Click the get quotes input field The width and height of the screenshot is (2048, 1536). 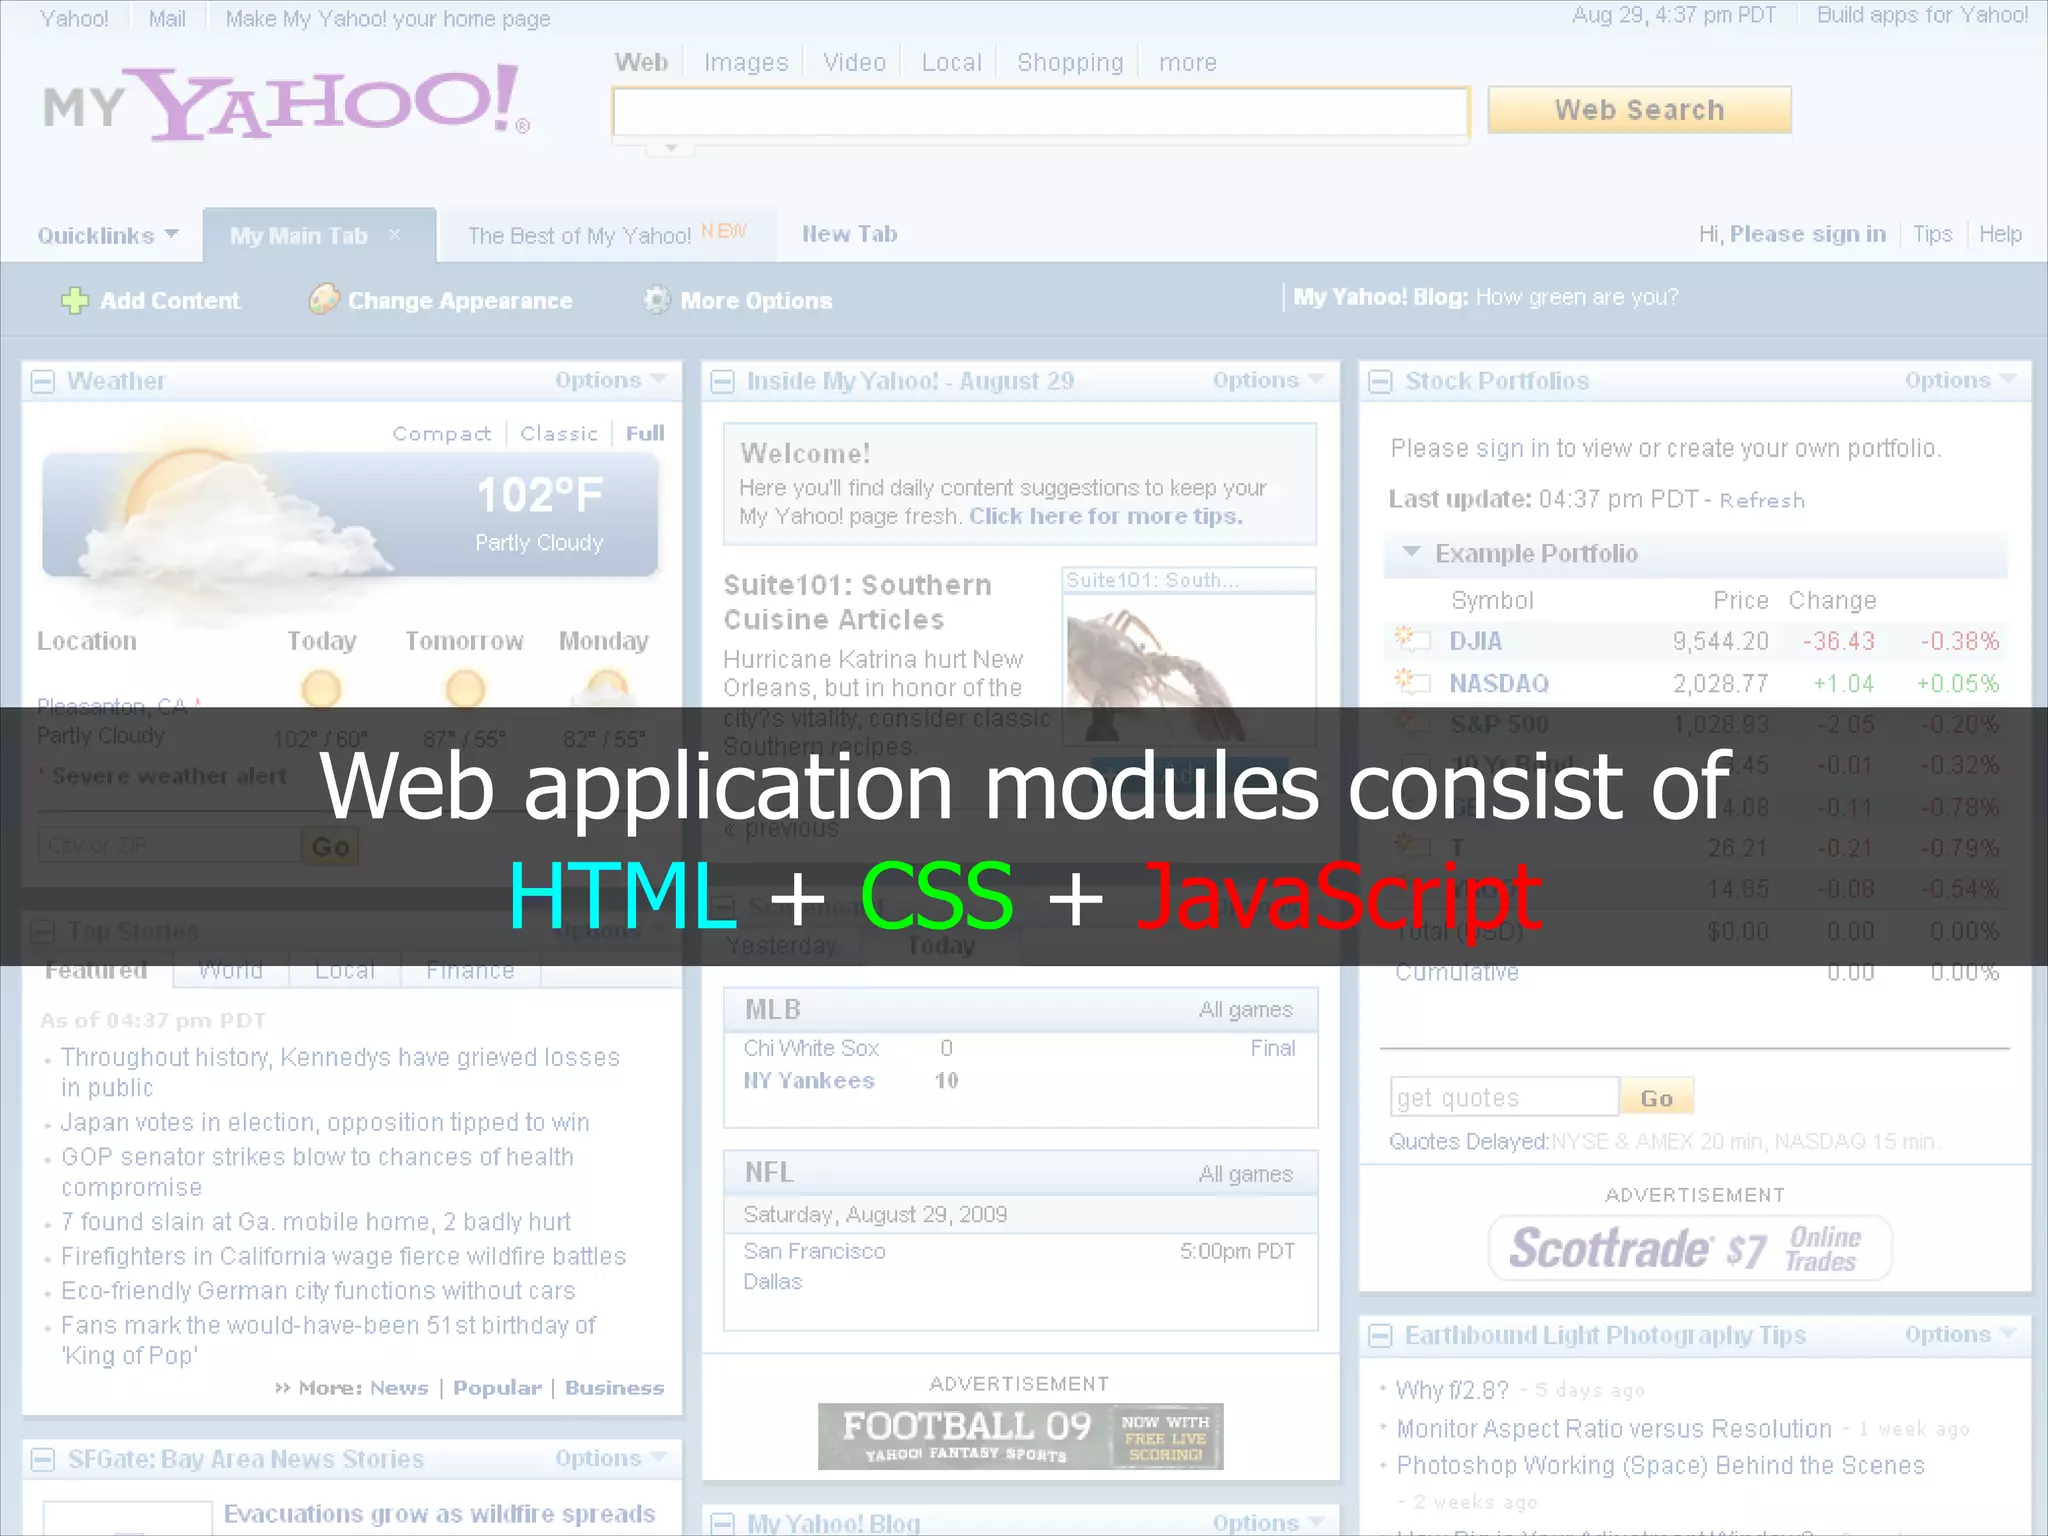pos(1503,1098)
